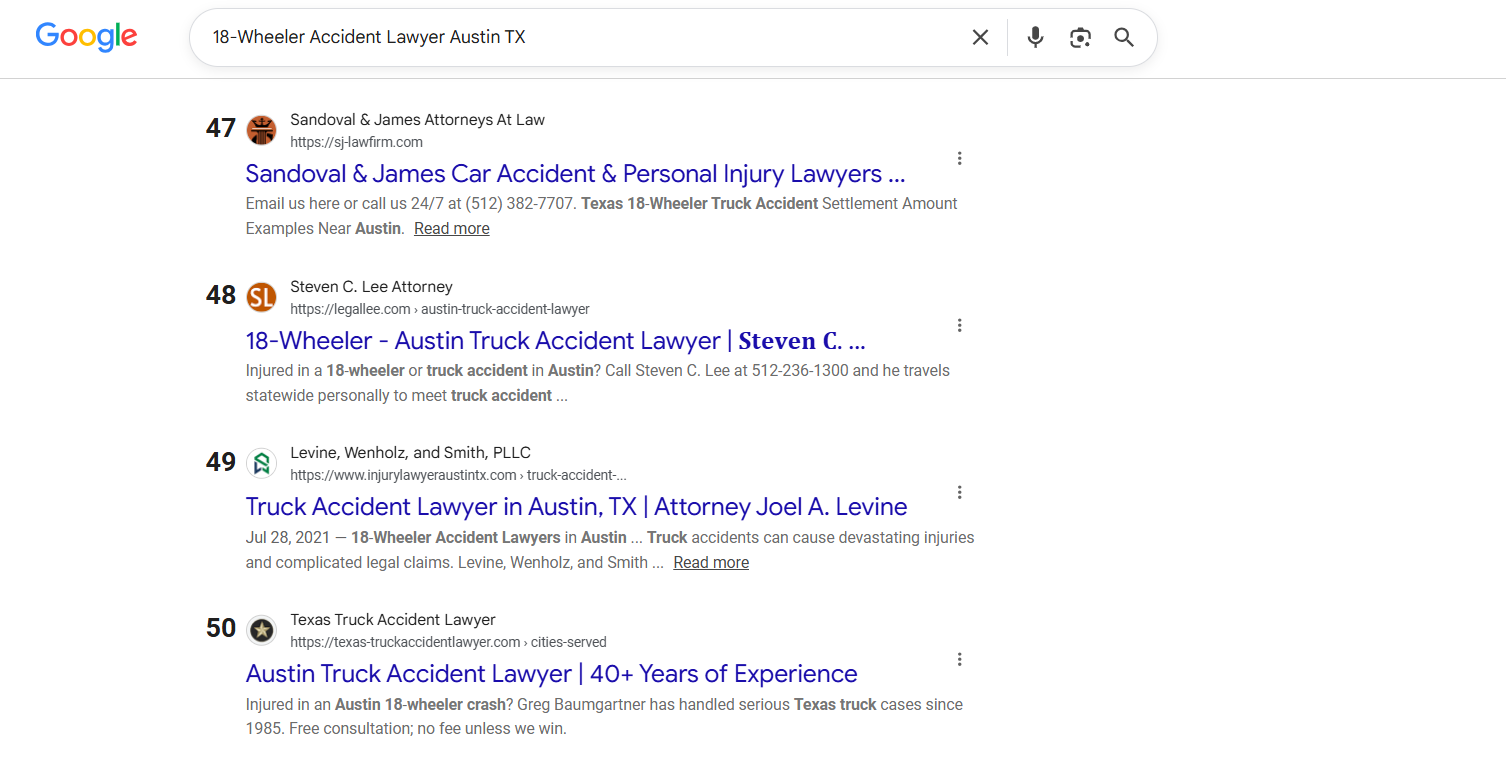
Task: Click the Google logo
Action: pyautogui.click(x=86, y=37)
